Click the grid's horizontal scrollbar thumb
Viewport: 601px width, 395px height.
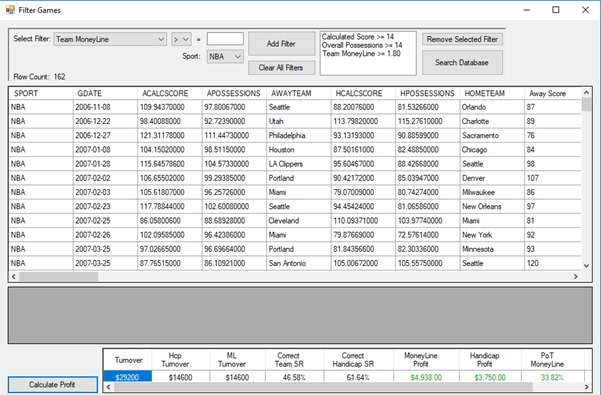59,276
